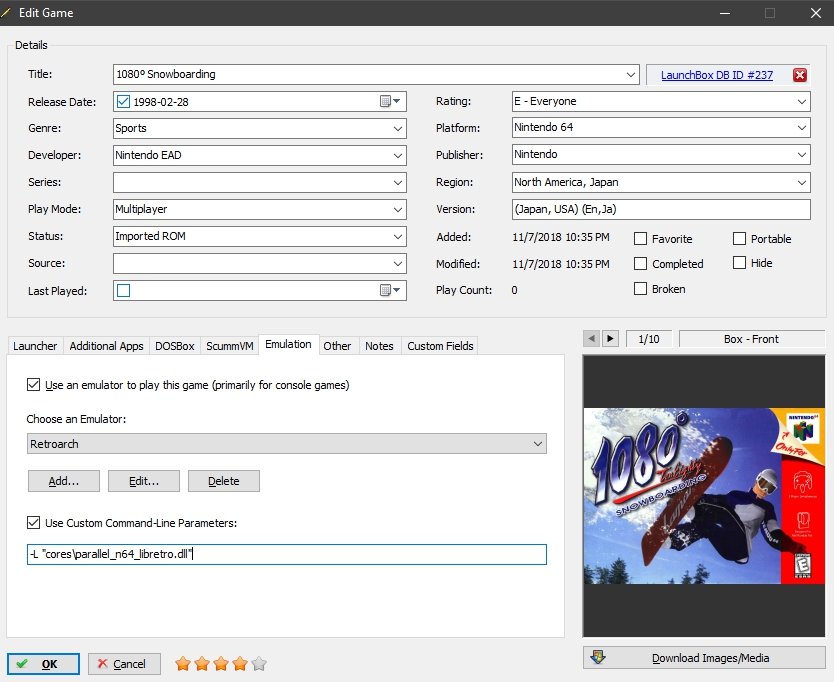
Task: Set rating to five stars
Action: click(260, 663)
